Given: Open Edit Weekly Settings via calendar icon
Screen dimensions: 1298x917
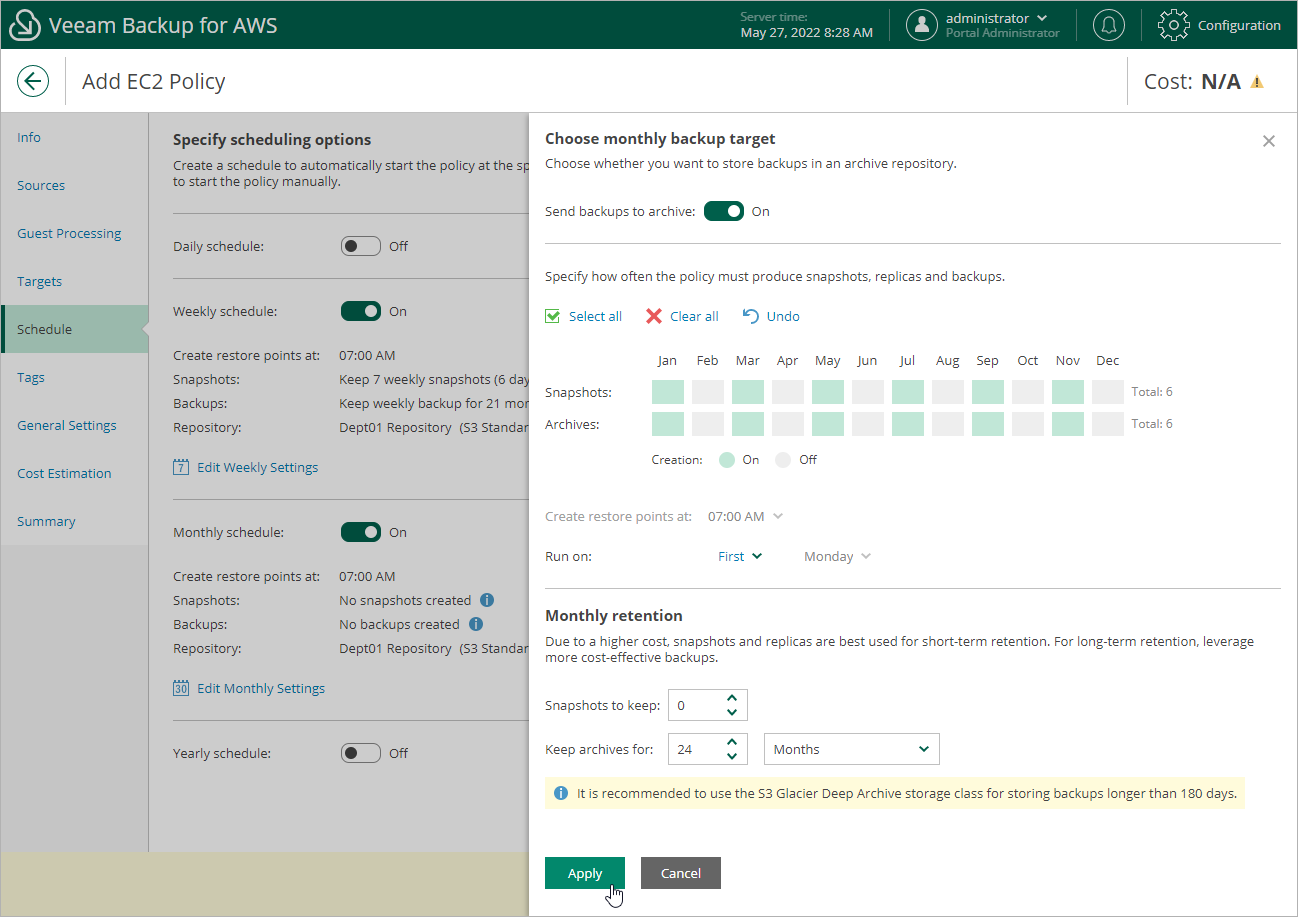Looking at the screenshot, I should [x=182, y=466].
